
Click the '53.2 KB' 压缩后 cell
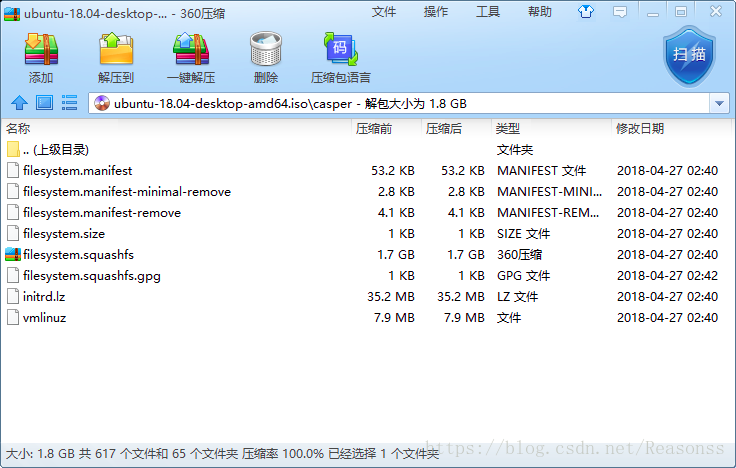(462, 170)
